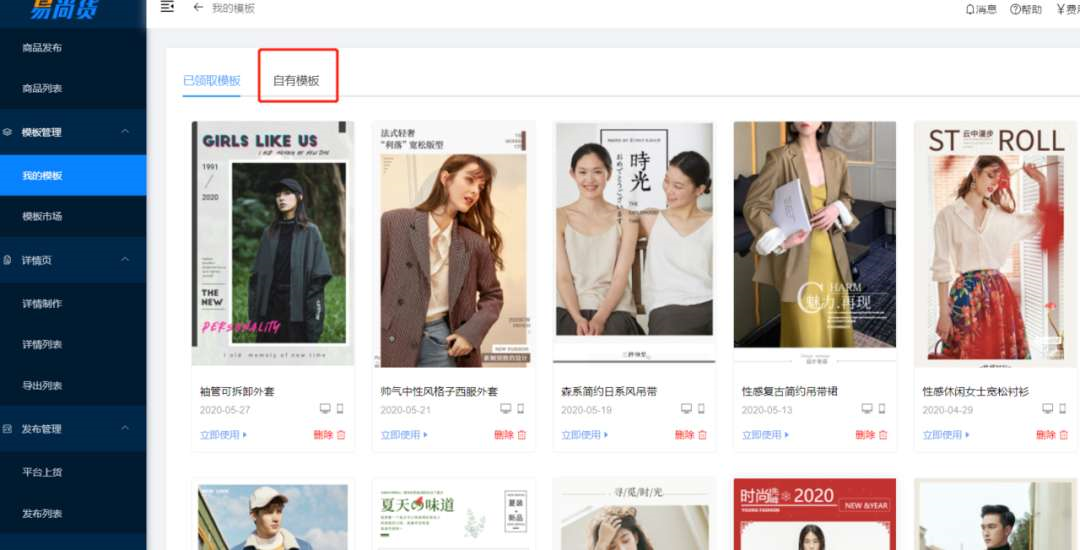Open STROLL shirt template thumbnail
The width and height of the screenshot is (1080, 550).
[x=995, y=244]
